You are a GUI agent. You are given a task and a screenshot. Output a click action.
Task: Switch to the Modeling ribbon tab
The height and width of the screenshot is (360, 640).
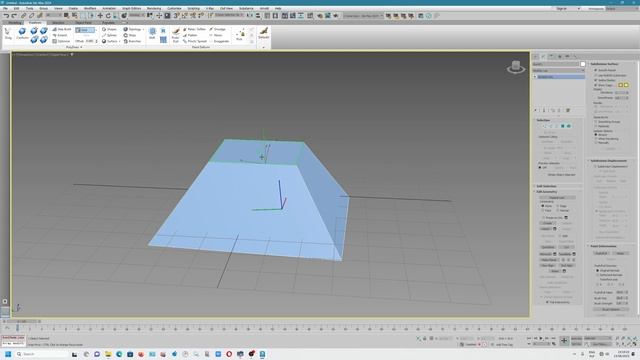click(x=15, y=23)
